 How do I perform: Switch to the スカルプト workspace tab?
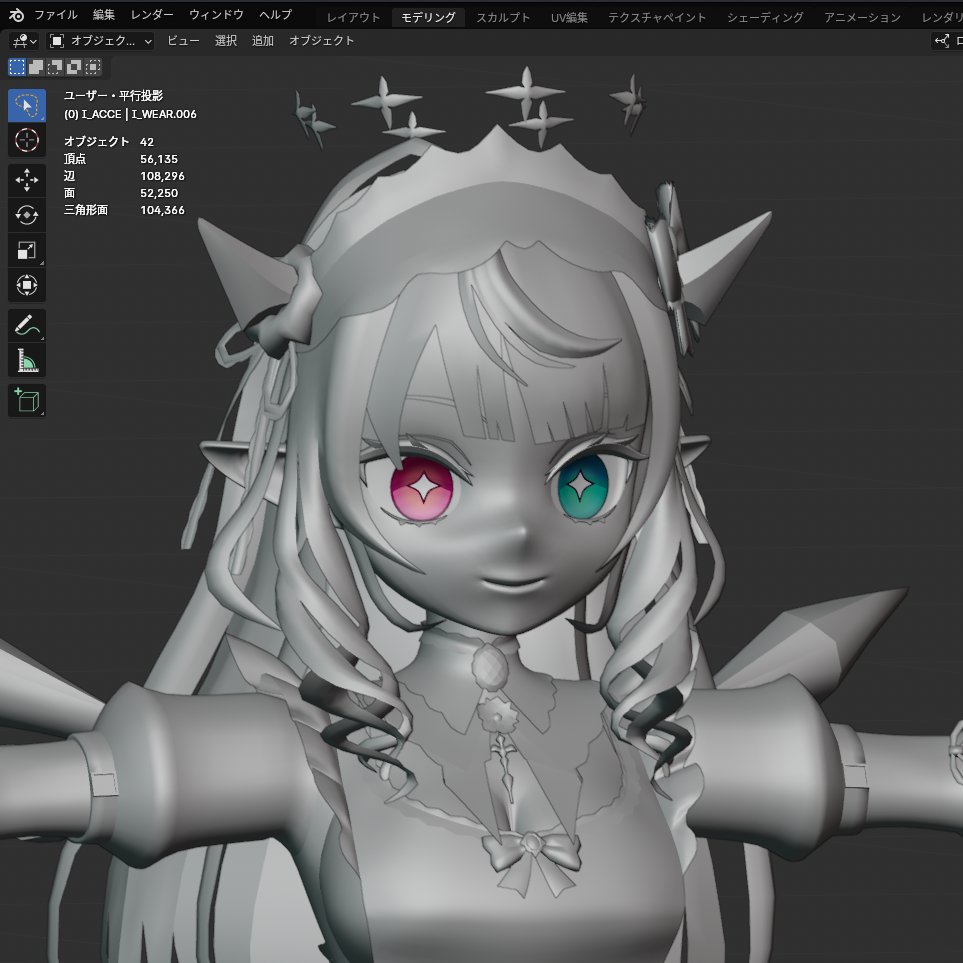503,18
